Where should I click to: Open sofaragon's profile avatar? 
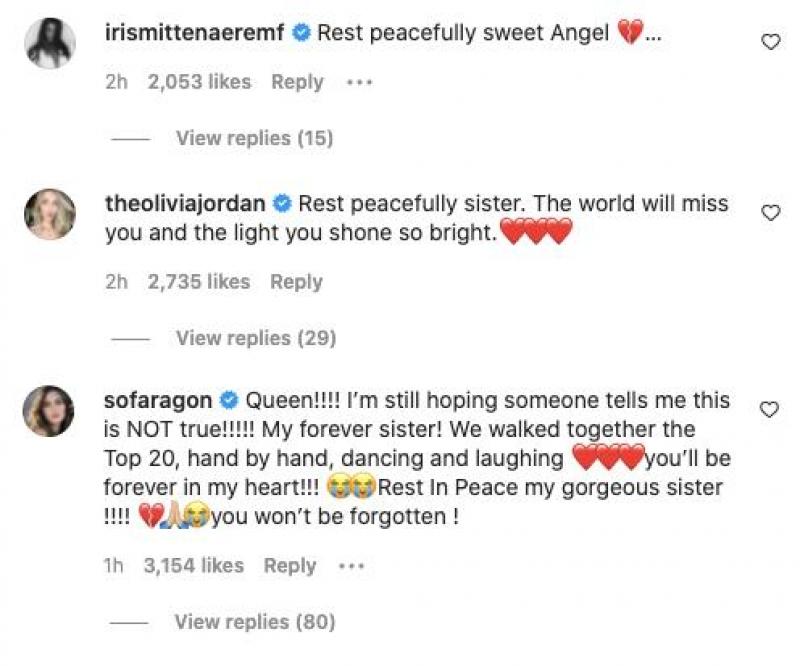coord(49,411)
